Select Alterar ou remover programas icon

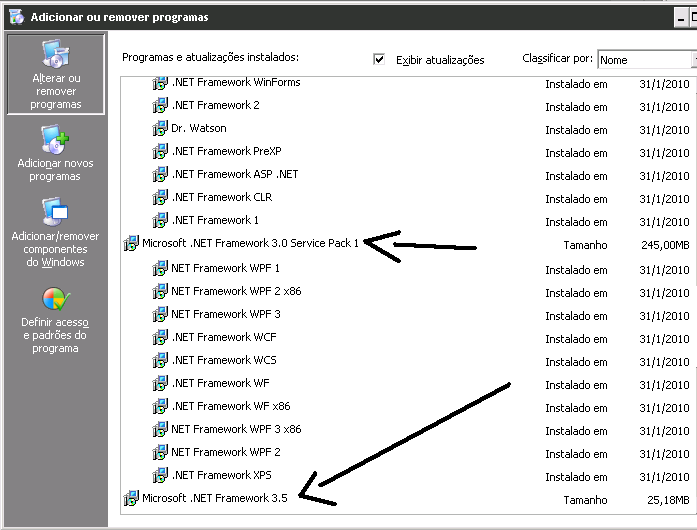pos(56,54)
